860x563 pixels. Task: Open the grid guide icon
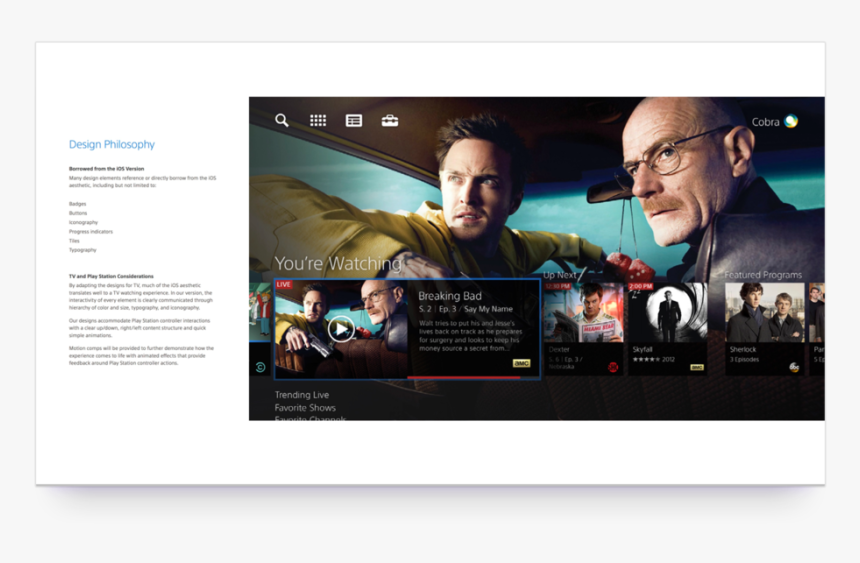(x=318, y=120)
